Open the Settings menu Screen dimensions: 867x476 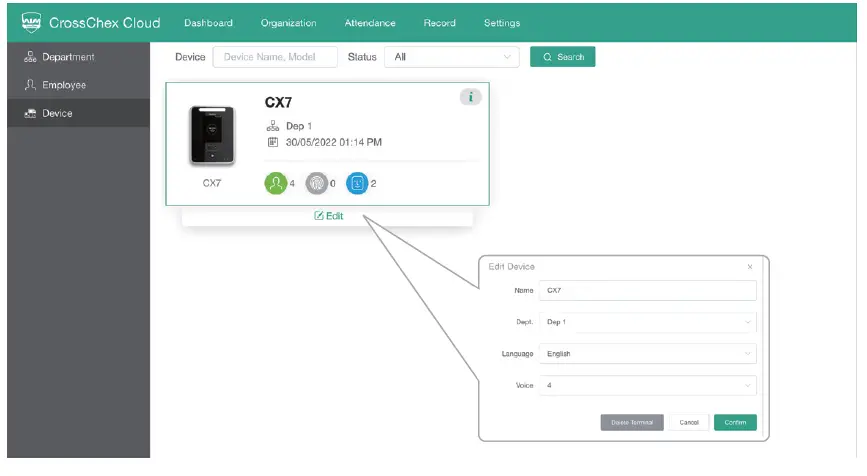(502, 23)
